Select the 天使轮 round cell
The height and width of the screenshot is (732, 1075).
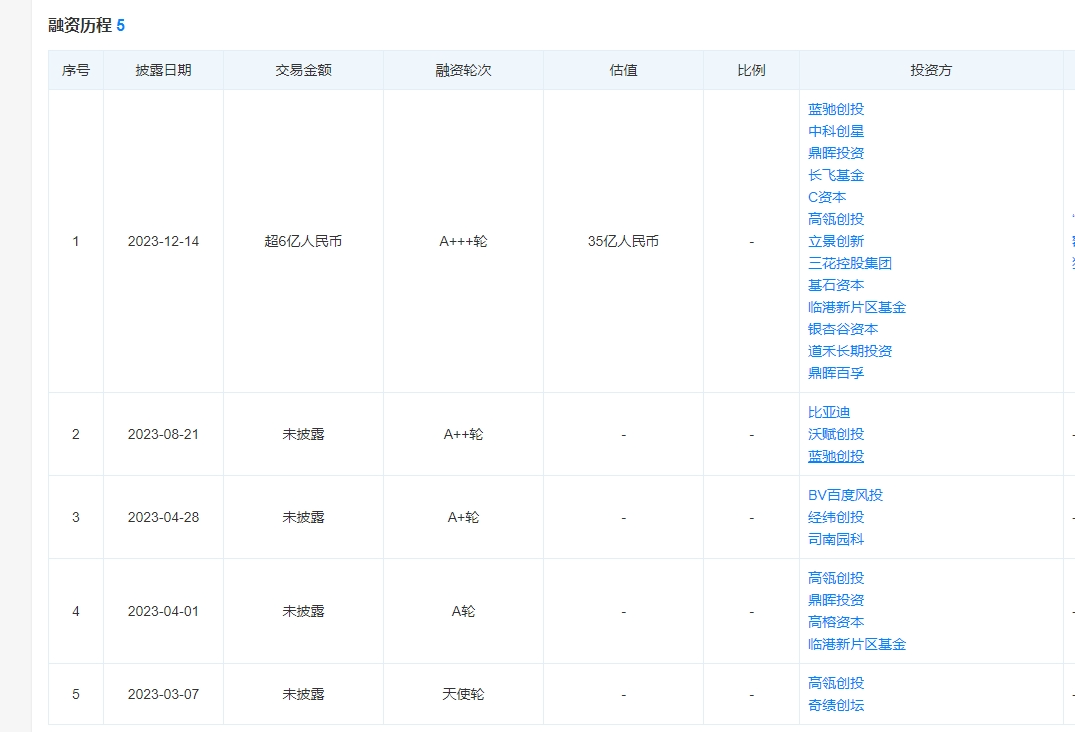463,694
